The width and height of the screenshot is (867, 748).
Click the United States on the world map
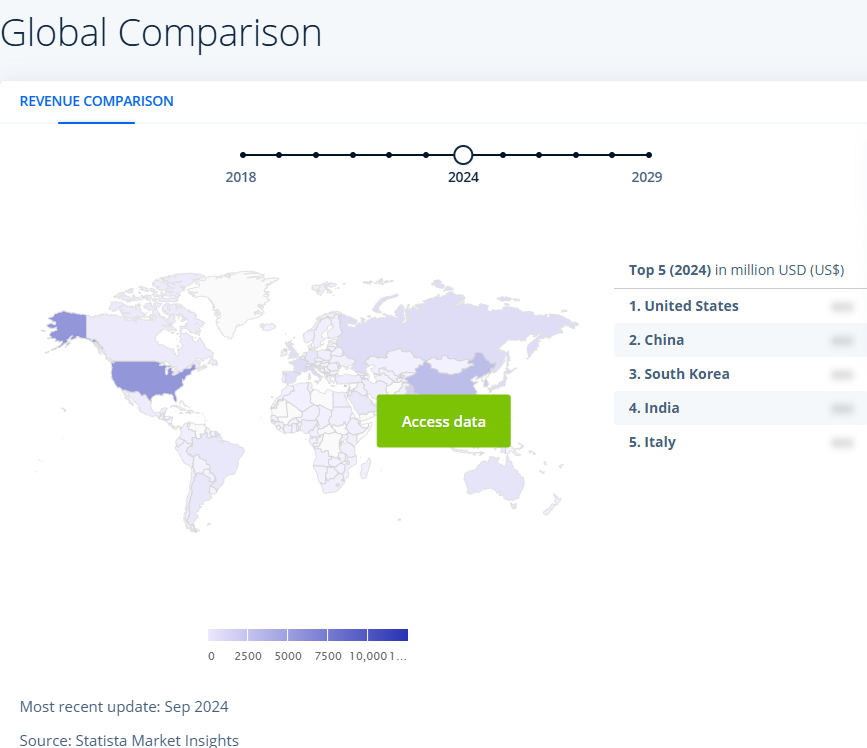point(147,378)
